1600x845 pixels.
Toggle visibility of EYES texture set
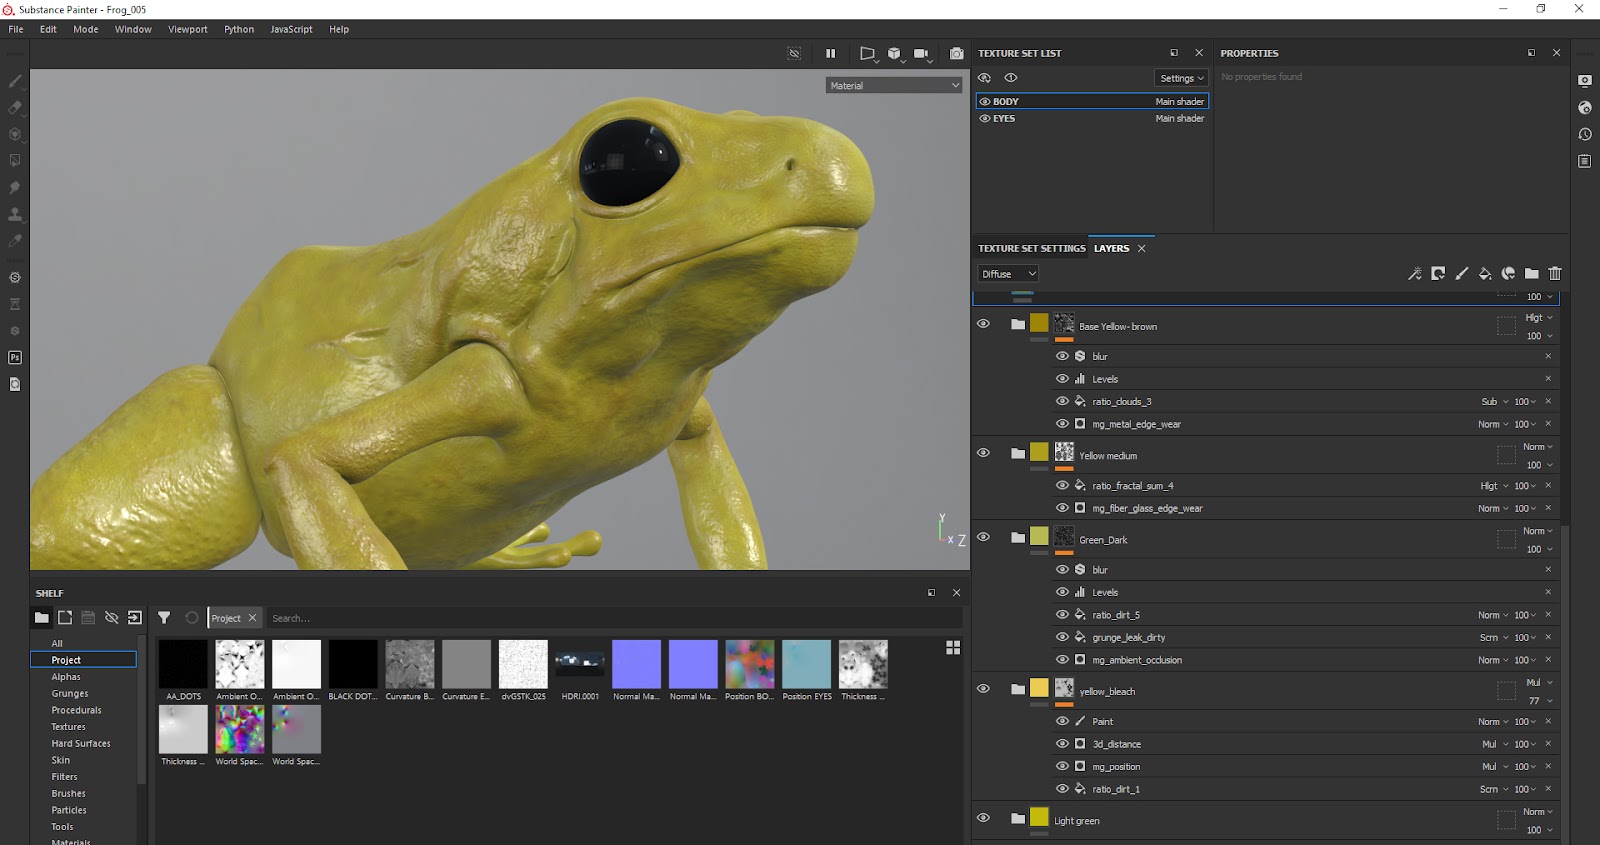click(985, 118)
